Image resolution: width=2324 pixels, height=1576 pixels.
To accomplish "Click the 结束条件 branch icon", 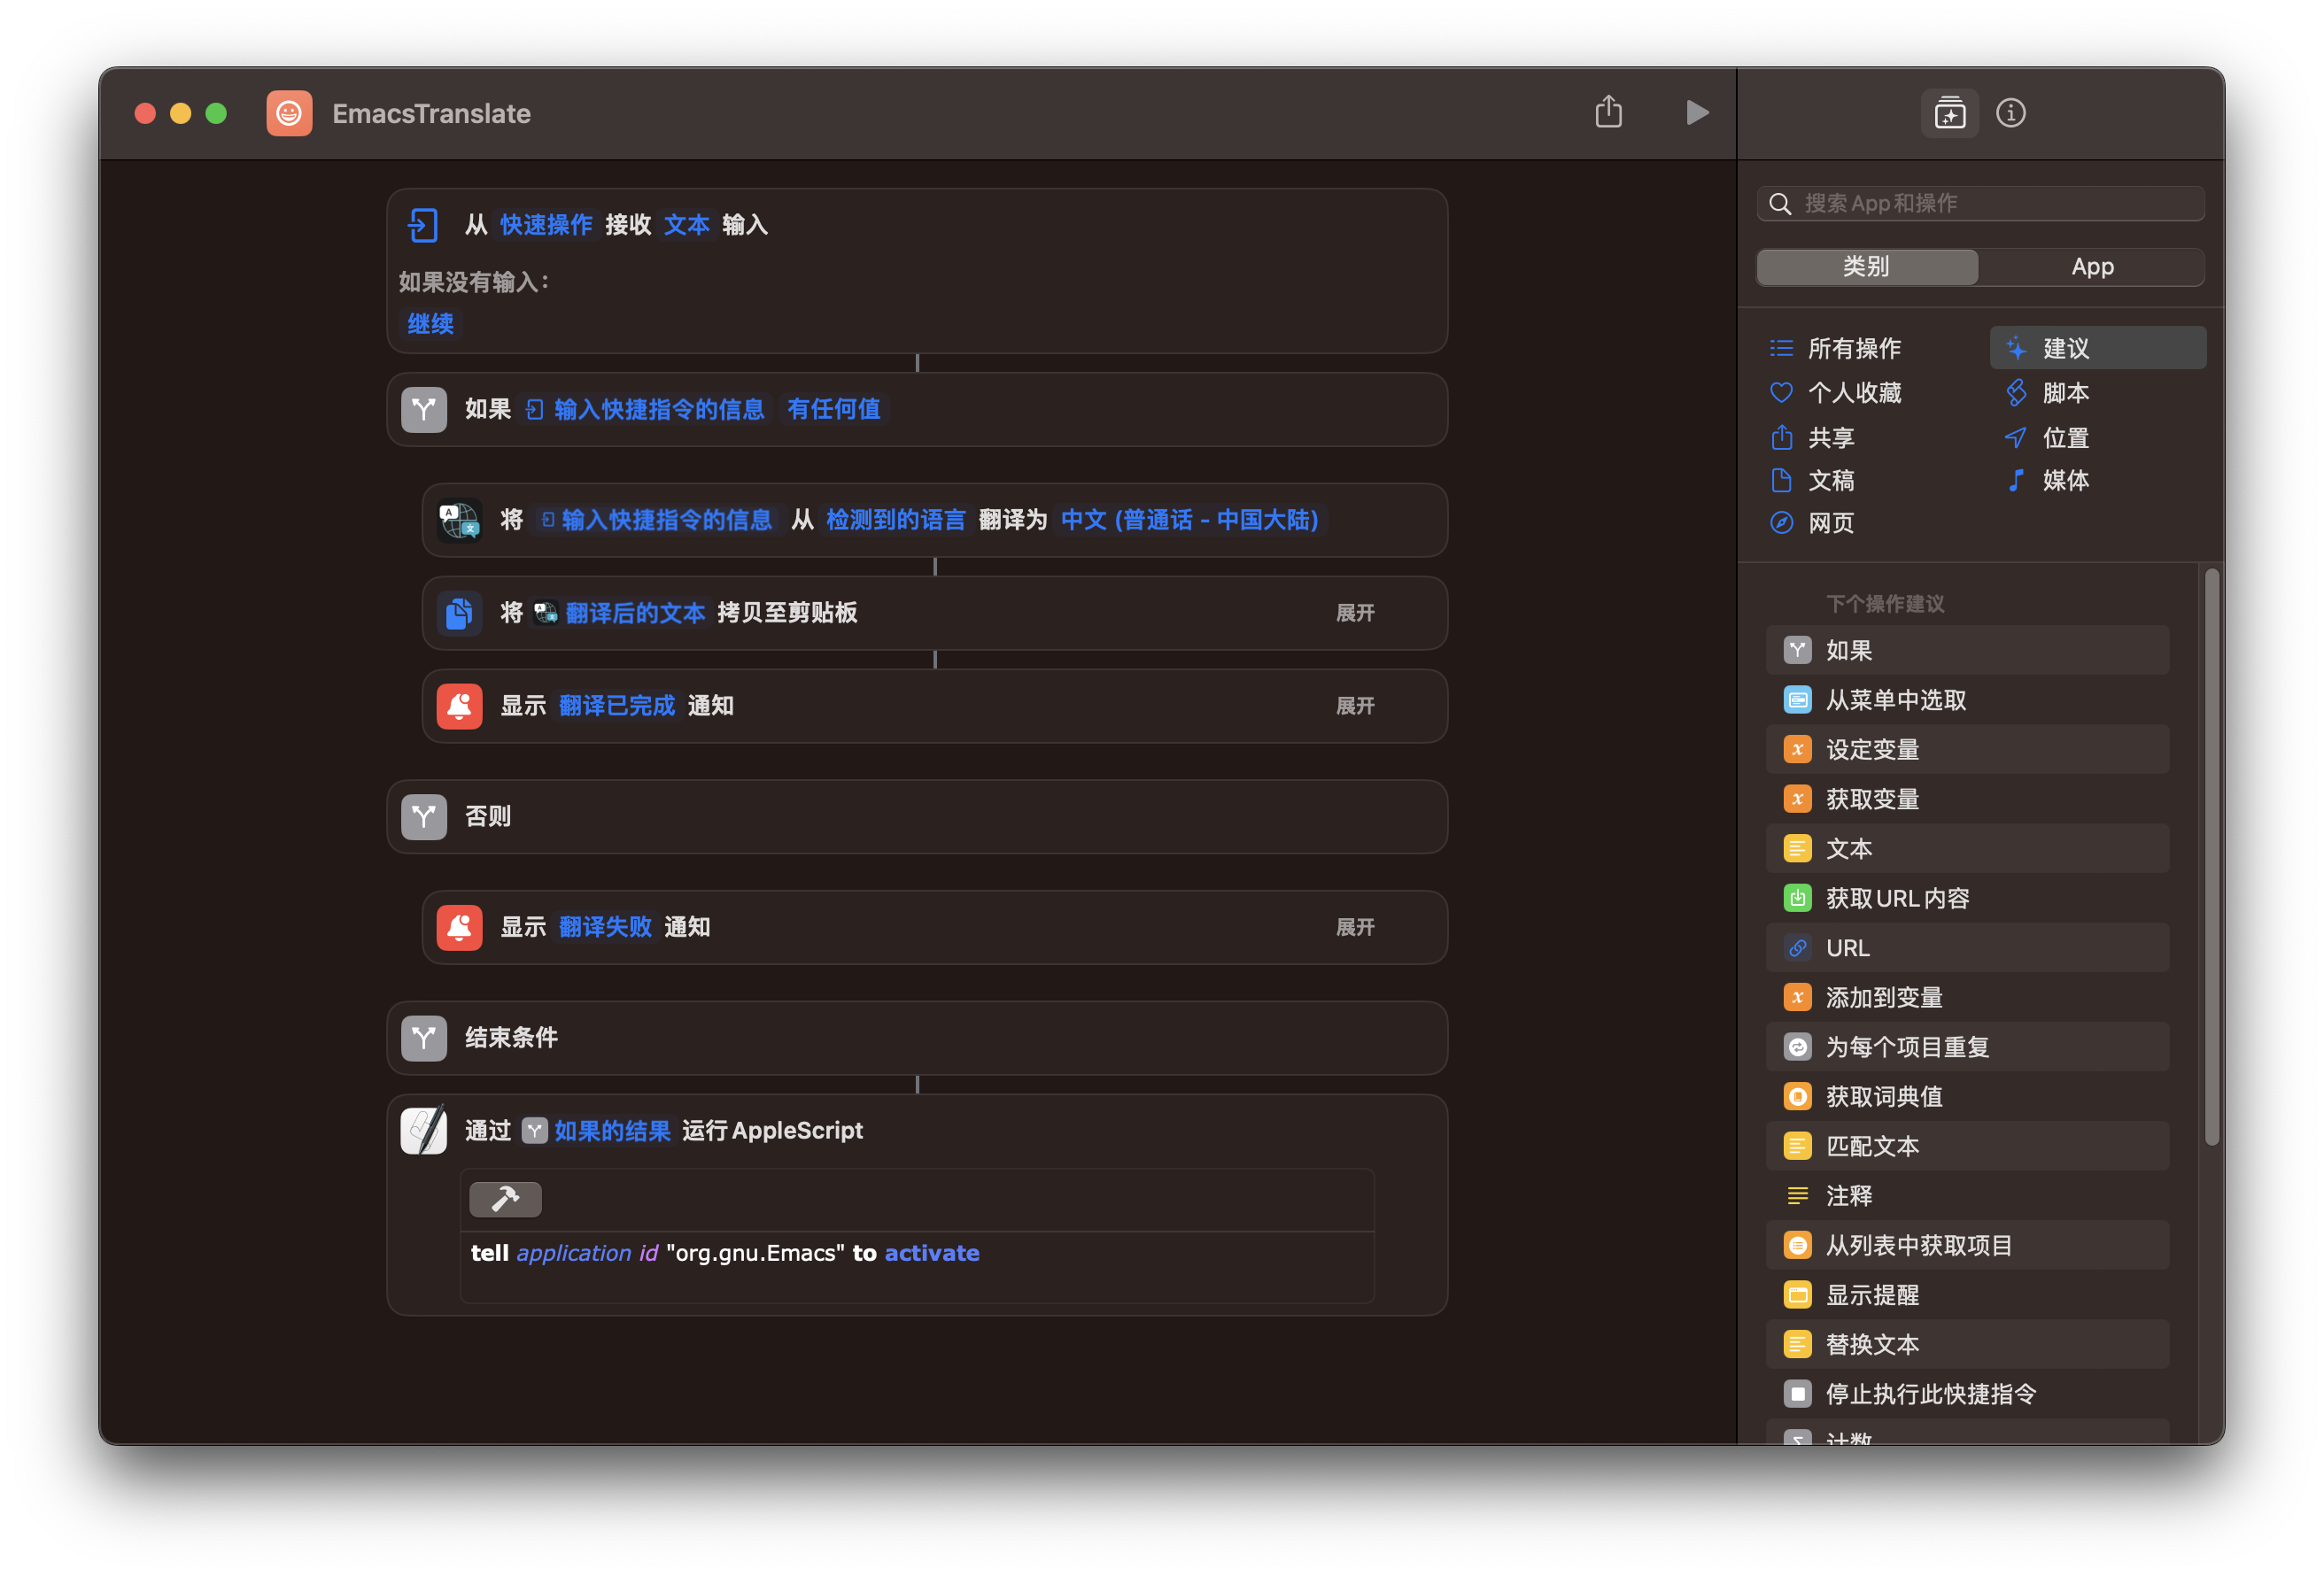I will pos(424,1038).
